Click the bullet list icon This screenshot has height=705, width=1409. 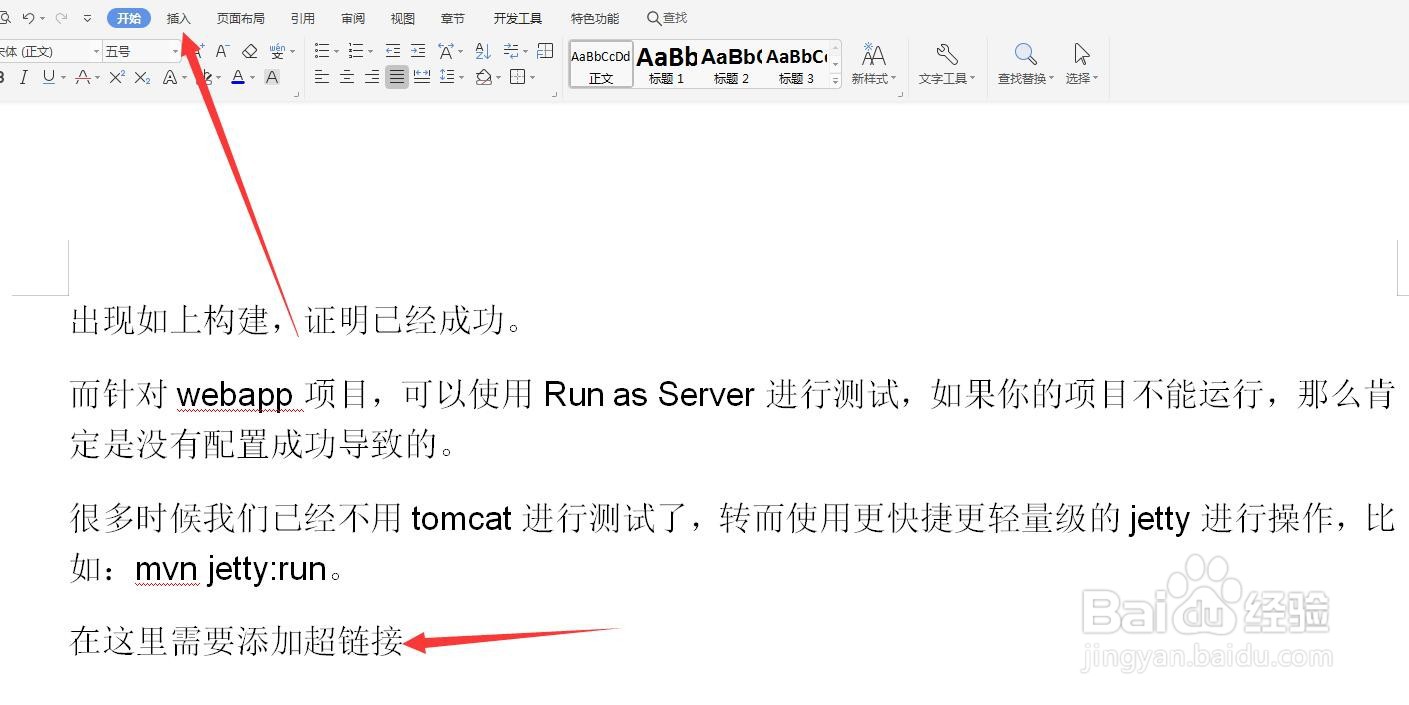point(322,51)
